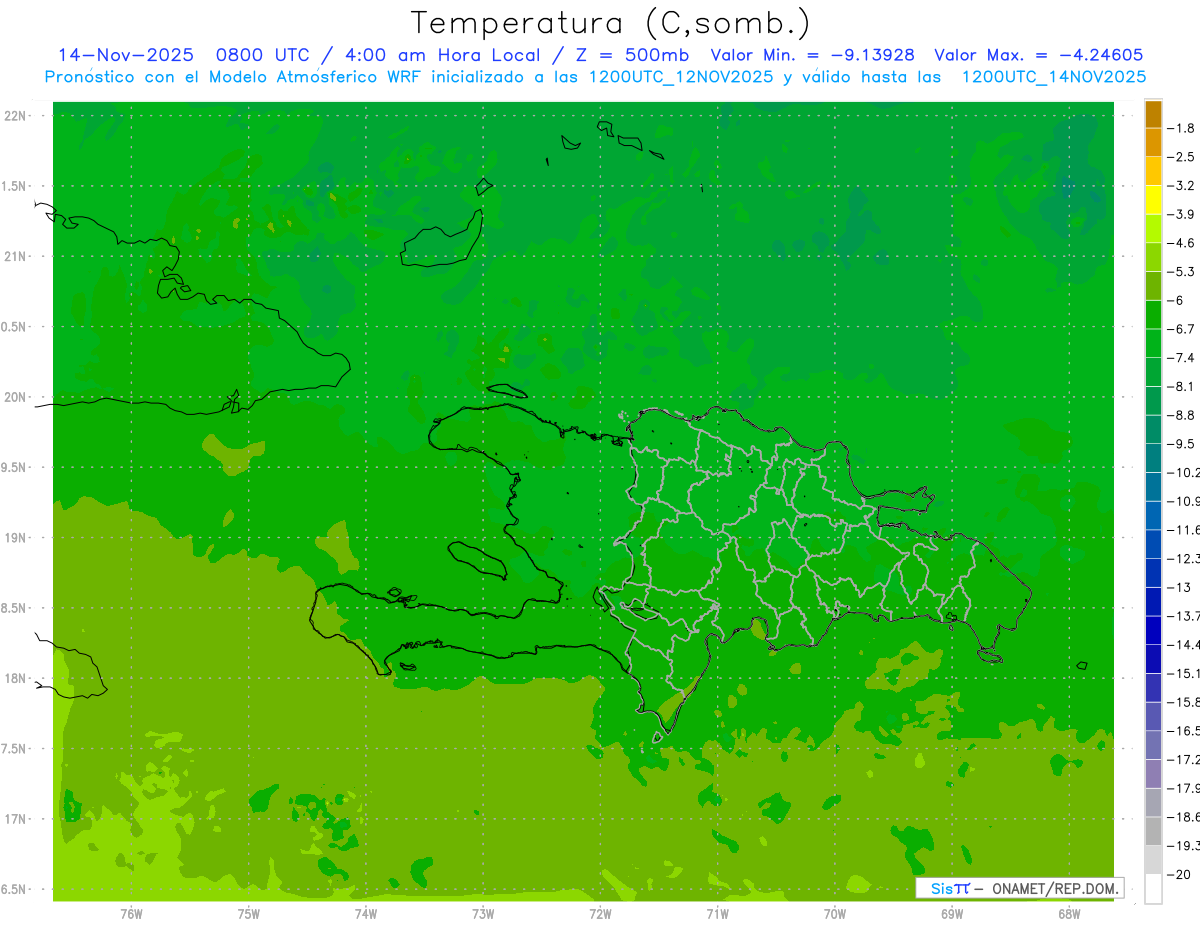Screen dimensions: 1200x927
Task: Click the "18N" latitude label
Action: [15, 678]
